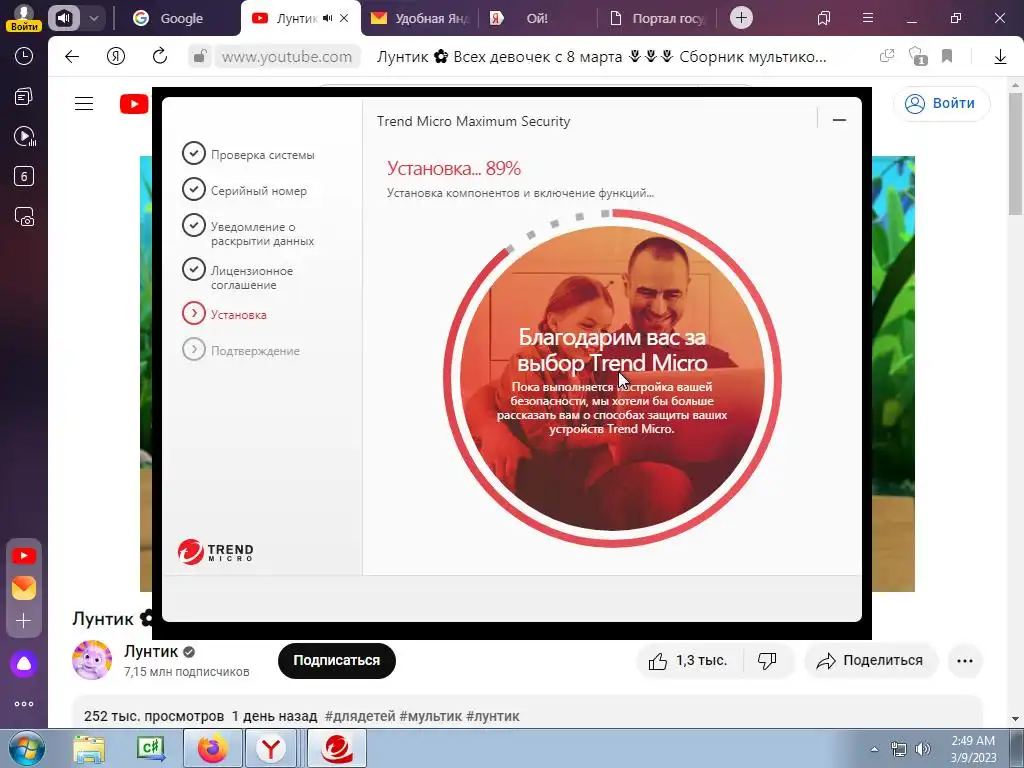Viewport: 1024px width, 768px height.
Task: Open Trend Micro taskbar icon
Action: 337,748
